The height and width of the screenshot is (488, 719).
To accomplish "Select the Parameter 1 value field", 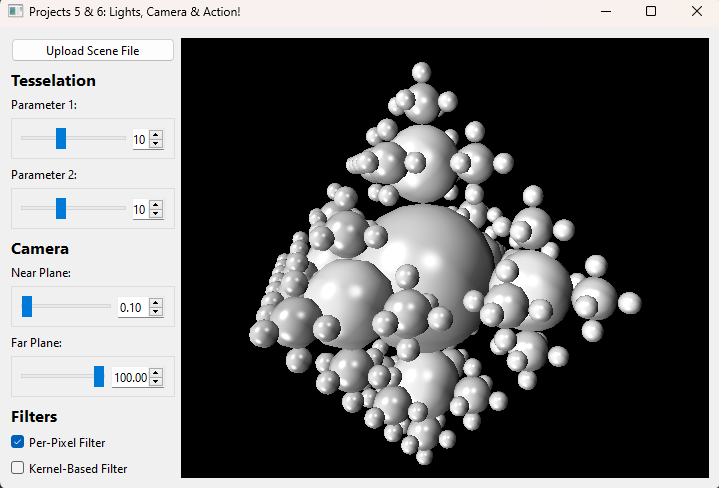I will pos(140,139).
